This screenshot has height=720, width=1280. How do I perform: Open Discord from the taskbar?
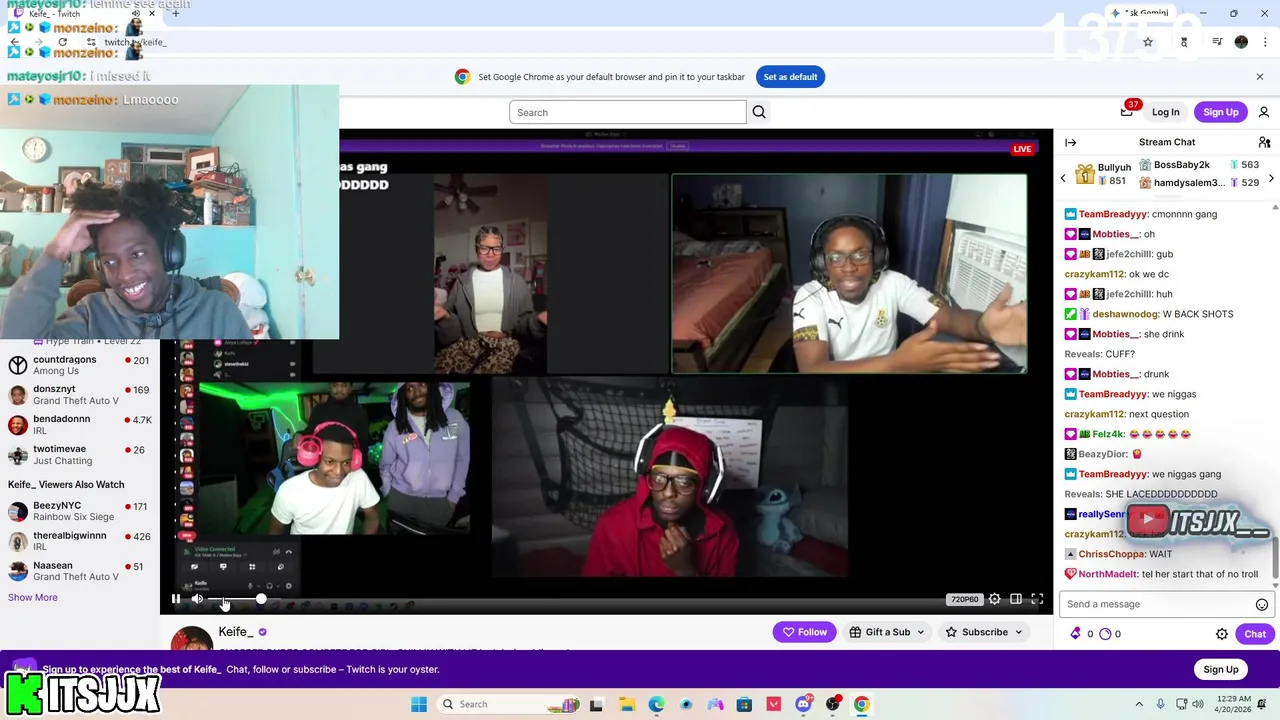click(803, 704)
